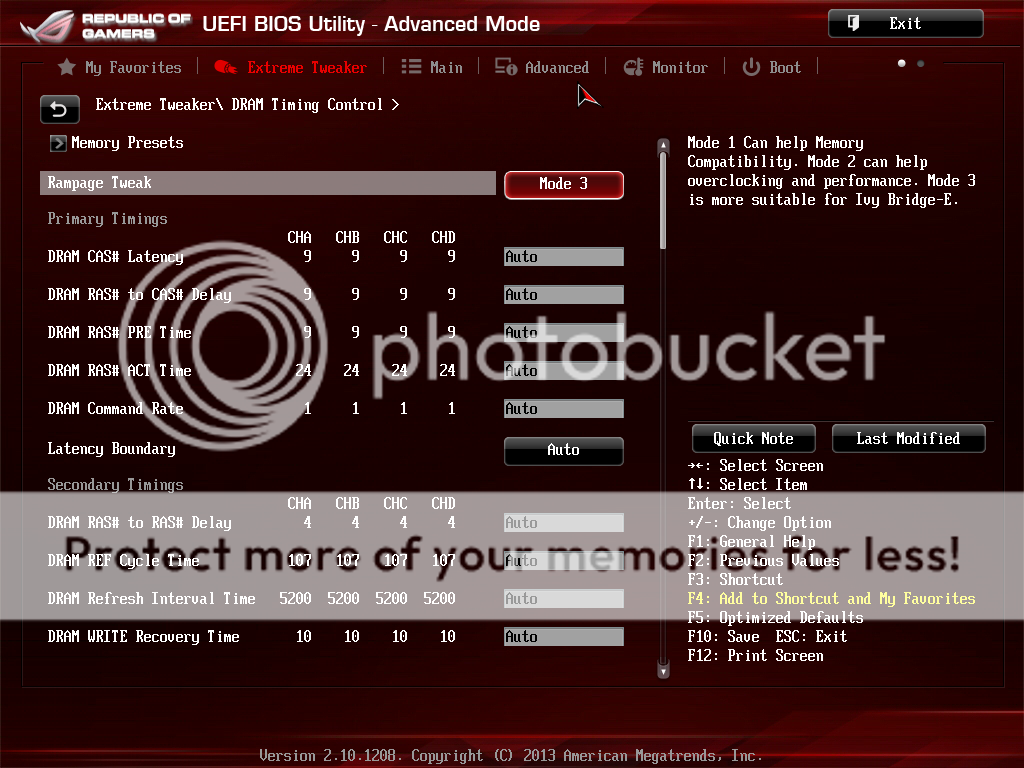Image resolution: width=1024 pixels, height=768 pixels.
Task: Click the Last Modified button
Action: click(x=907, y=438)
